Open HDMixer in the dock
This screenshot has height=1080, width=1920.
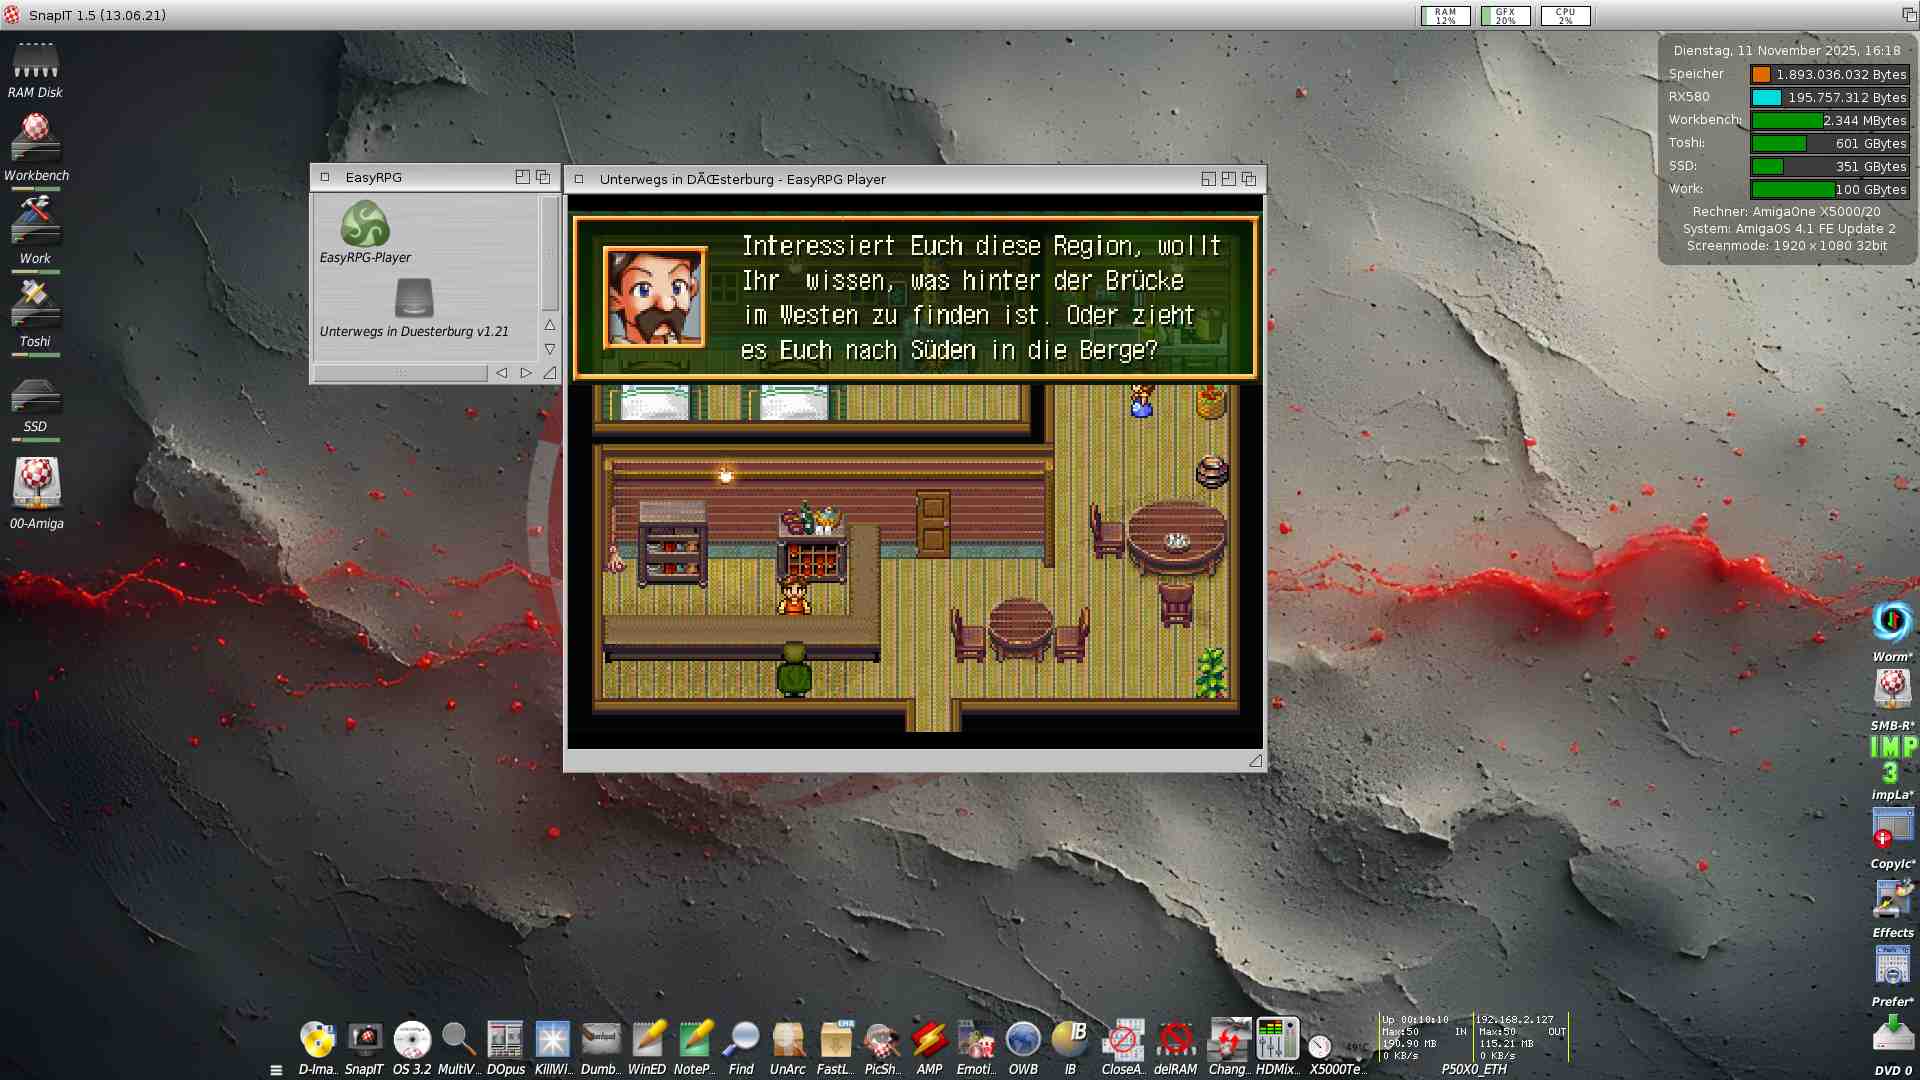(x=1277, y=1041)
